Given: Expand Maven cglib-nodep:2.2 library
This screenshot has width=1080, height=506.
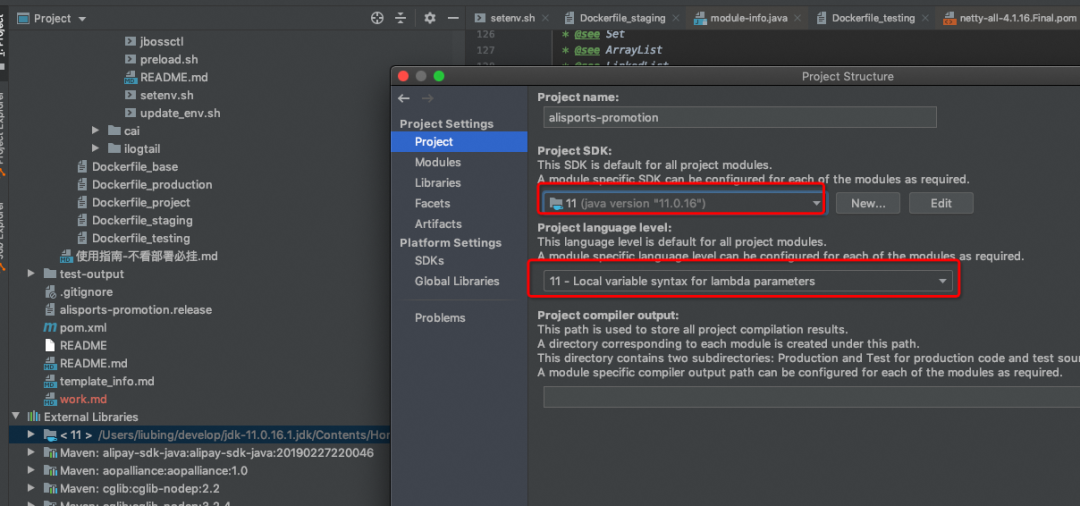Looking at the screenshot, I should (31, 489).
